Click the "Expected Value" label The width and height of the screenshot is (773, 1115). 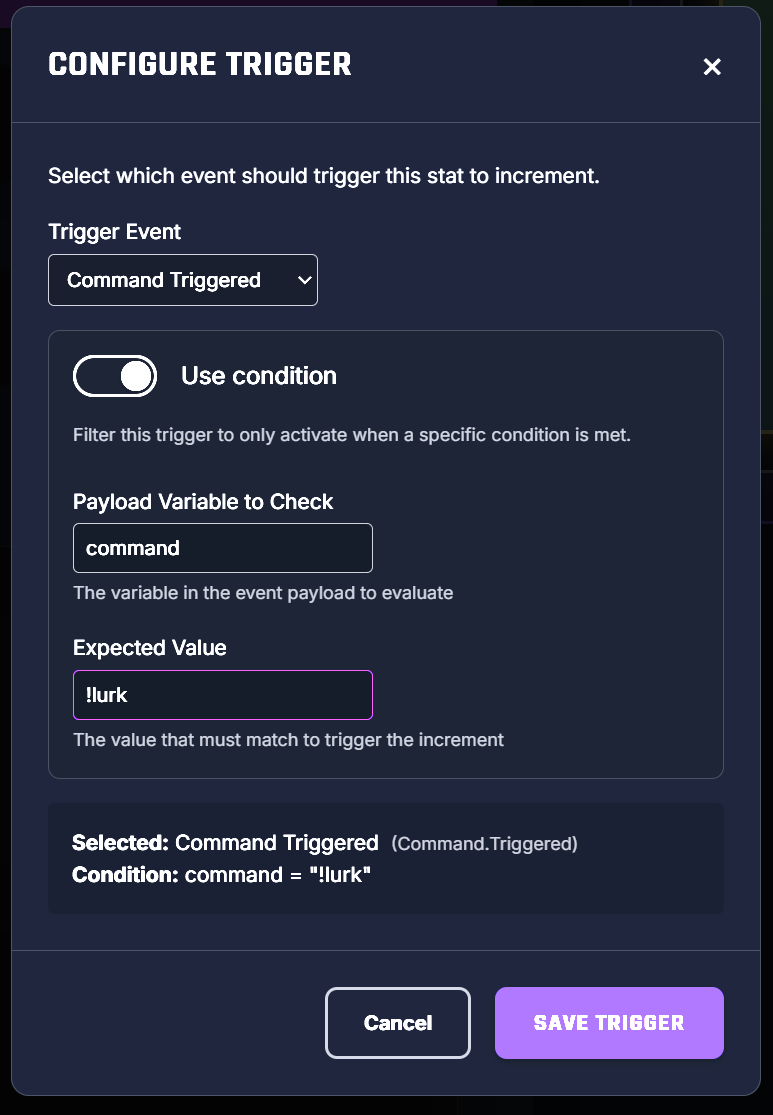(150, 648)
